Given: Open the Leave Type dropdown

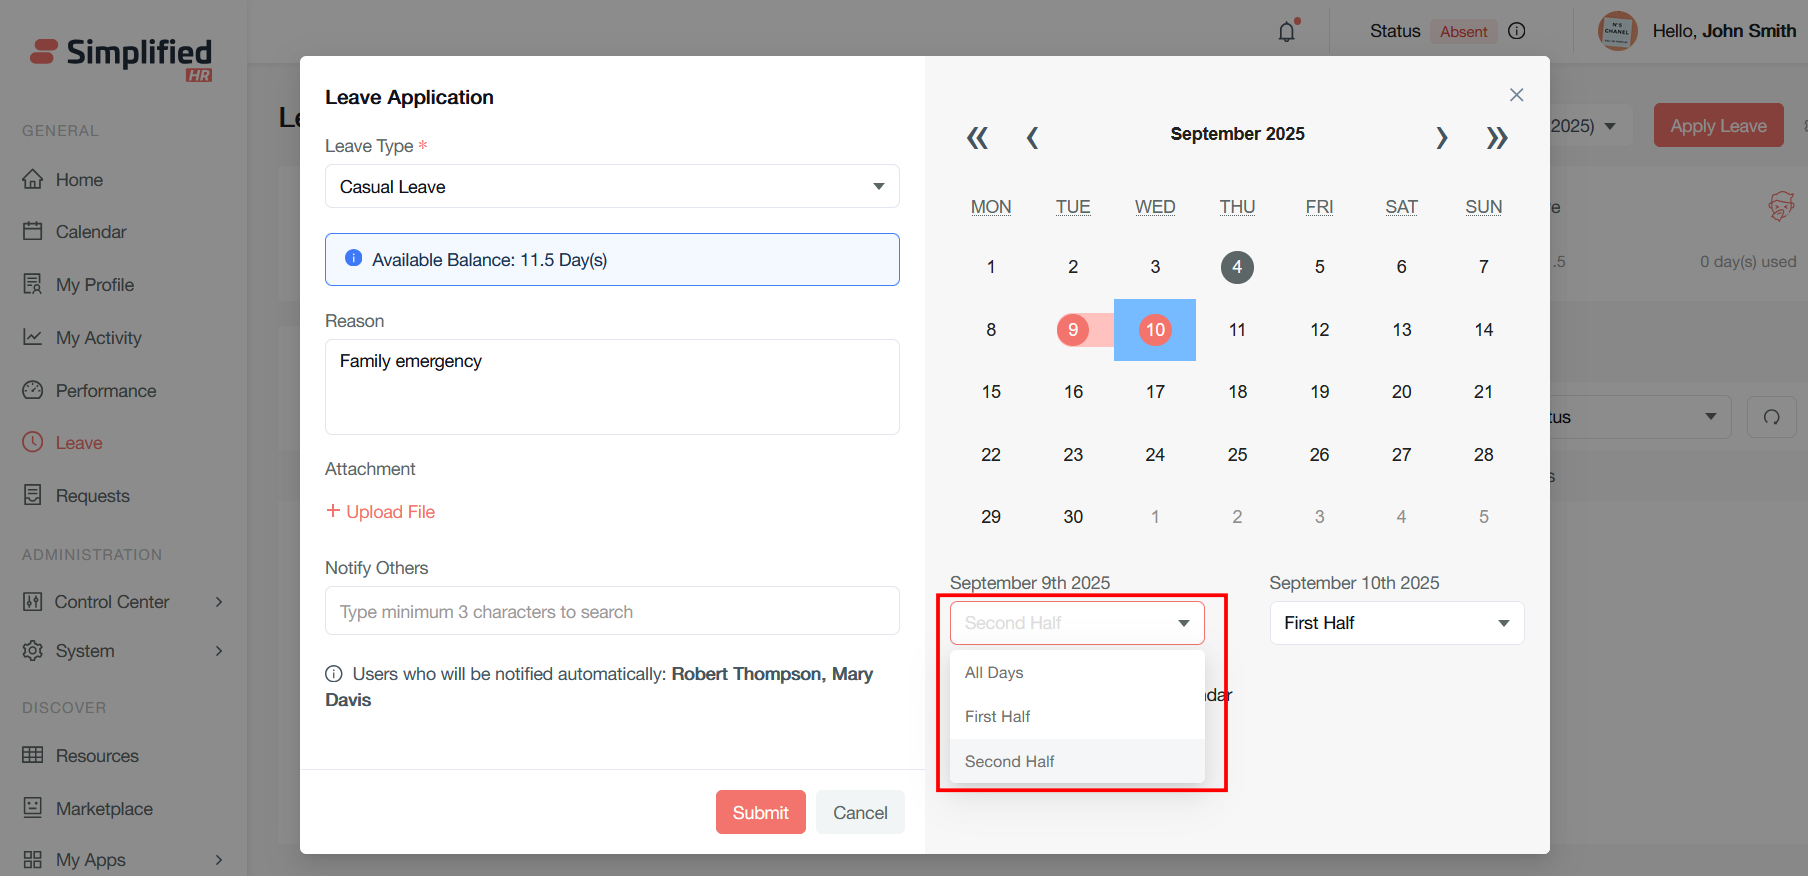Looking at the screenshot, I should click(612, 187).
